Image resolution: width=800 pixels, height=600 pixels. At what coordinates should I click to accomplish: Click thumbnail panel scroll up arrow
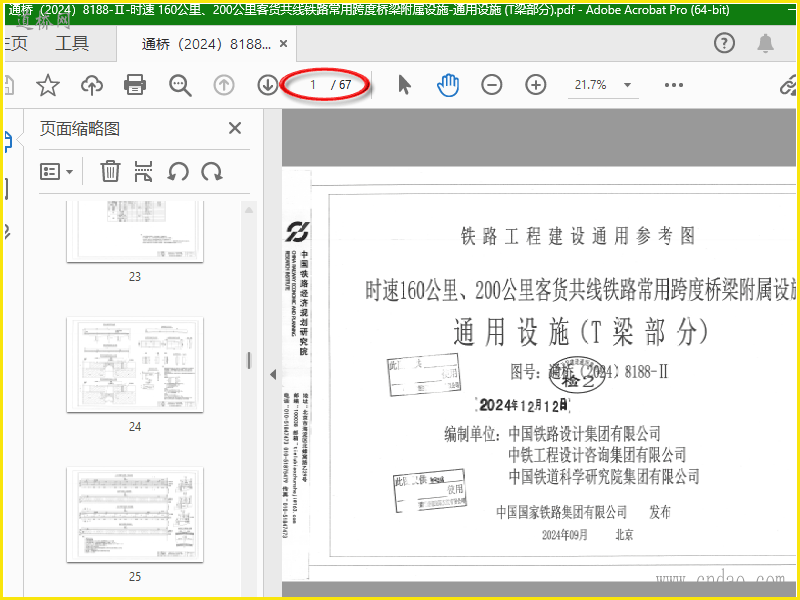(249, 210)
